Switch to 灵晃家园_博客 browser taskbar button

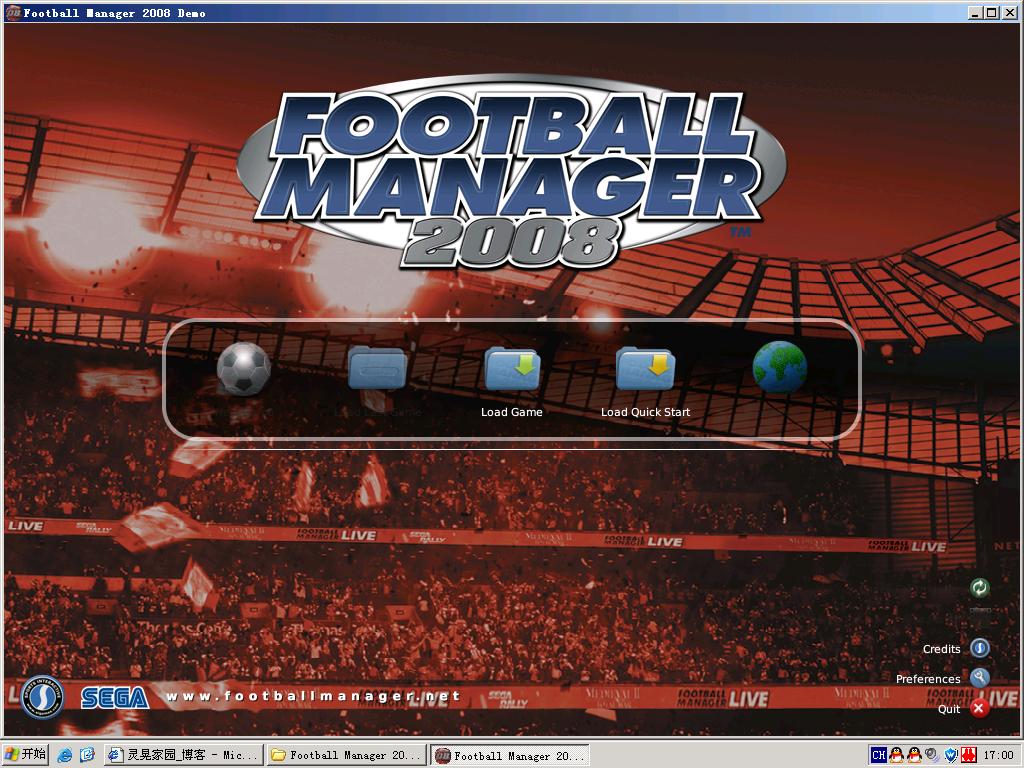point(184,755)
